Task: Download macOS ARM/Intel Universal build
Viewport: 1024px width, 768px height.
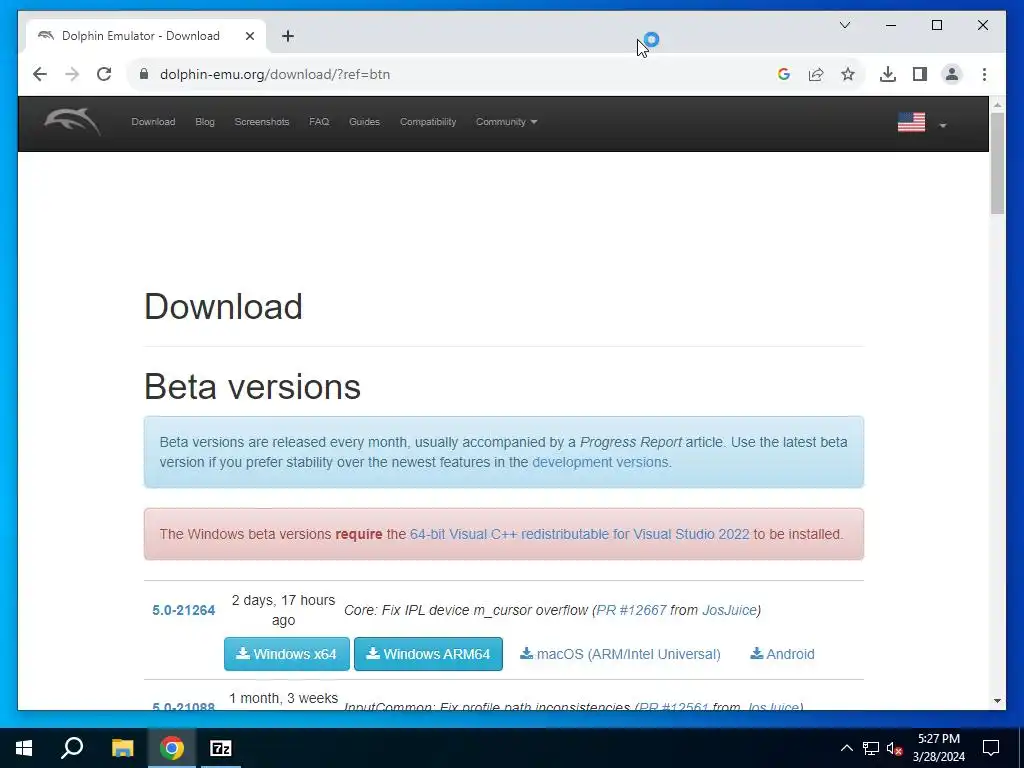Action: [620, 654]
